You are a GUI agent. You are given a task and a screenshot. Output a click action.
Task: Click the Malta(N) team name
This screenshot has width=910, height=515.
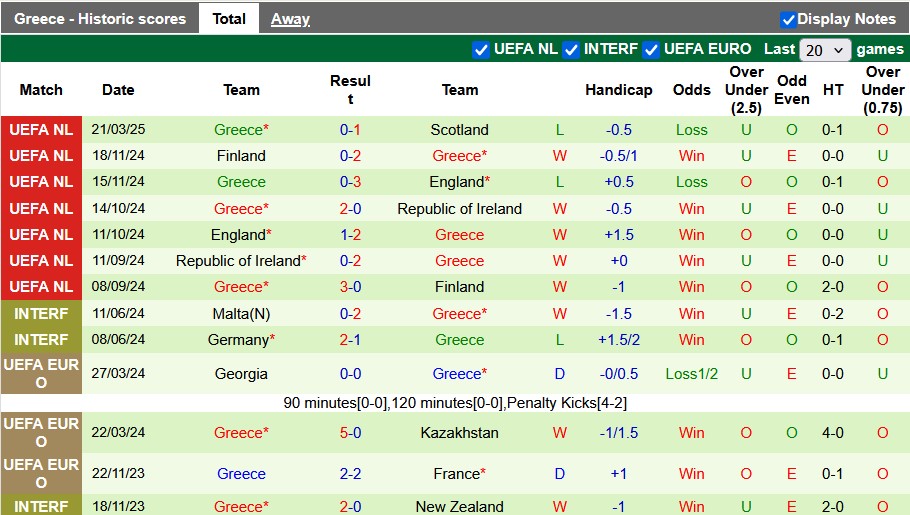241,314
